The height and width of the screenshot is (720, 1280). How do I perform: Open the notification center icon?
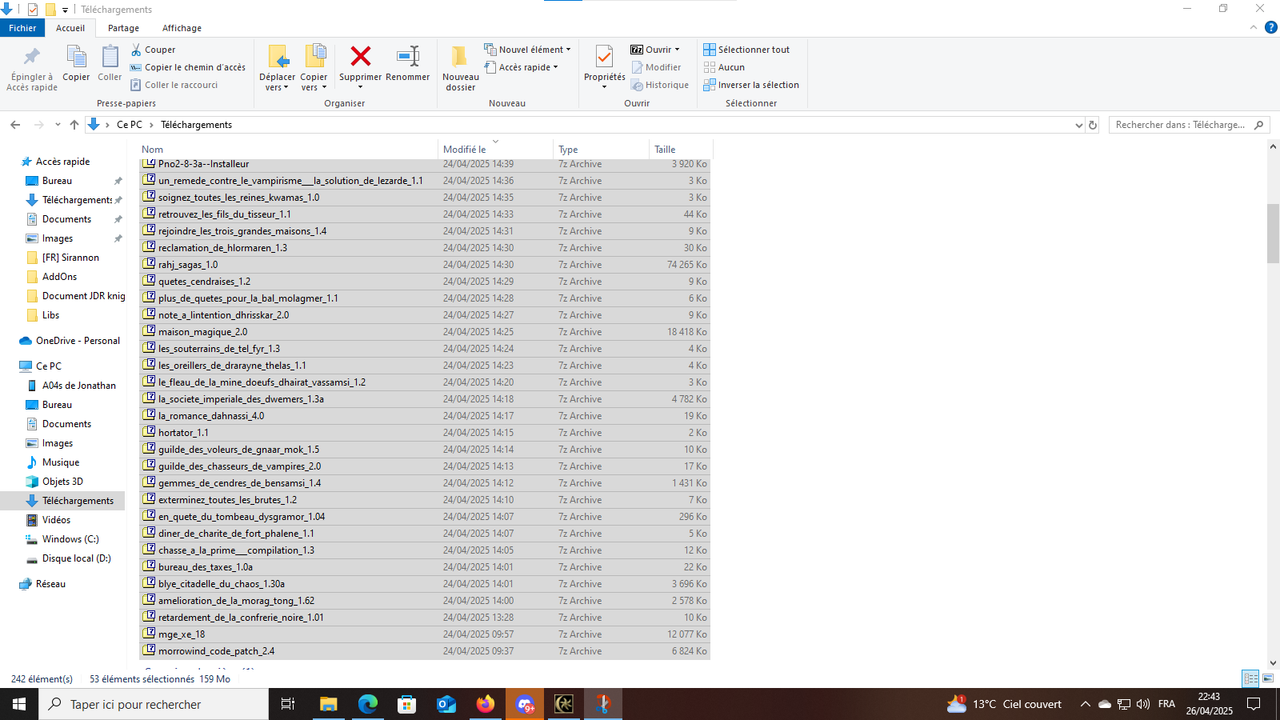click(1254, 704)
